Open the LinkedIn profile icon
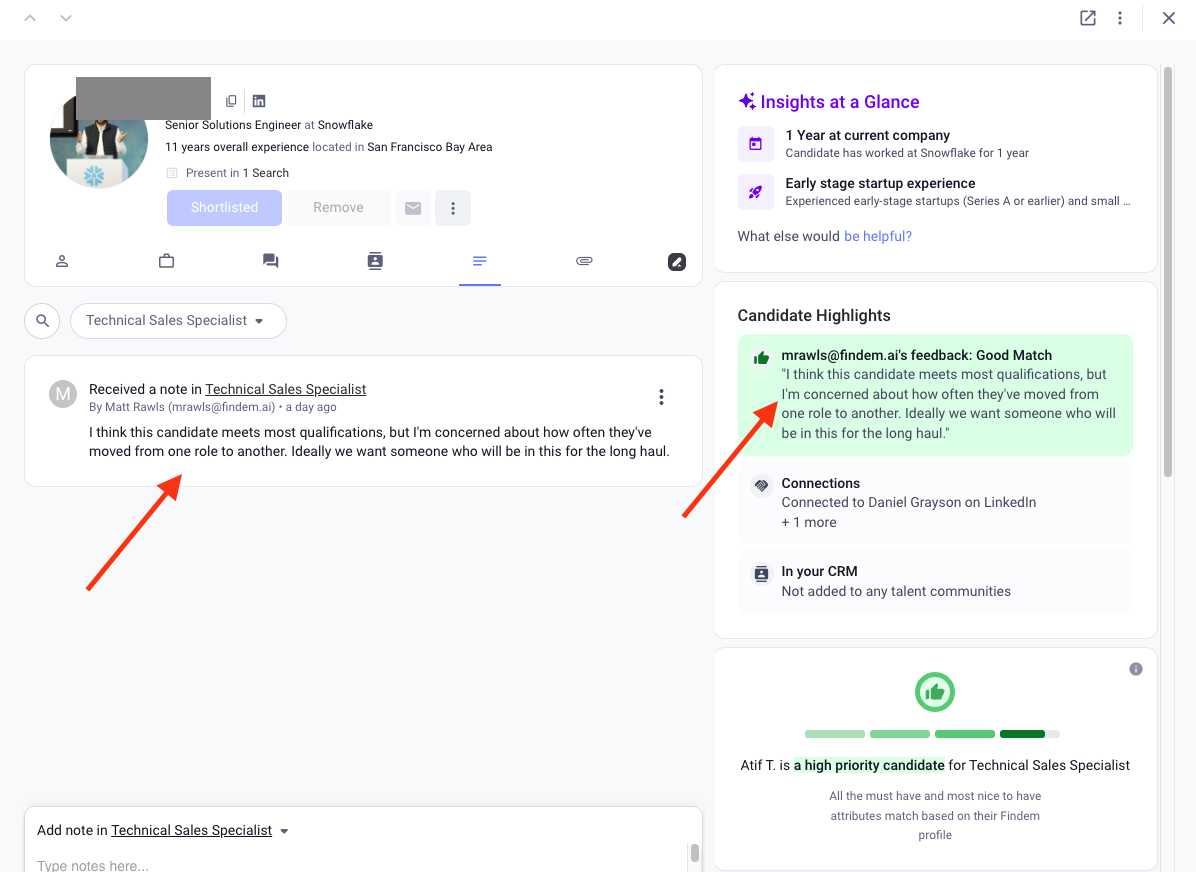Screen dimensions: 1196x872 click(x=259, y=101)
